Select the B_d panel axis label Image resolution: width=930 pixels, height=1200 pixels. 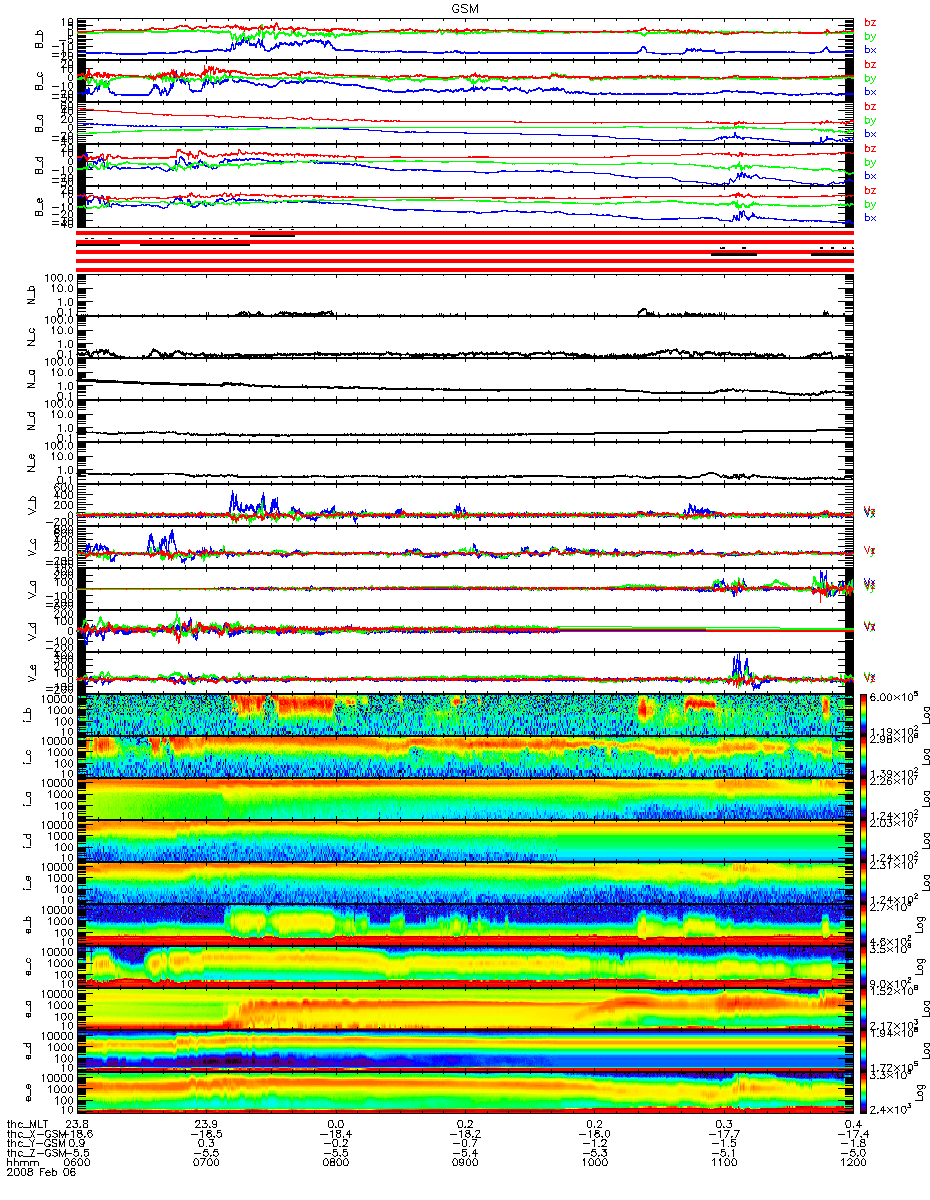[38, 164]
